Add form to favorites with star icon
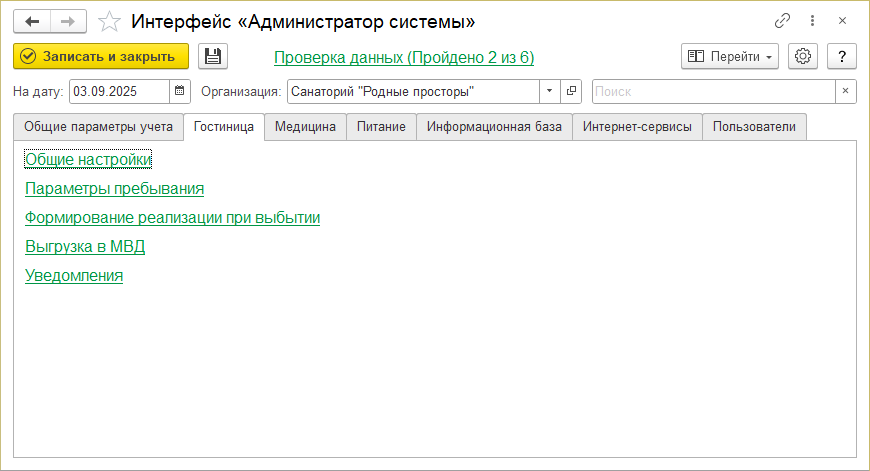This screenshot has width=870, height=471. coord(112,21)
